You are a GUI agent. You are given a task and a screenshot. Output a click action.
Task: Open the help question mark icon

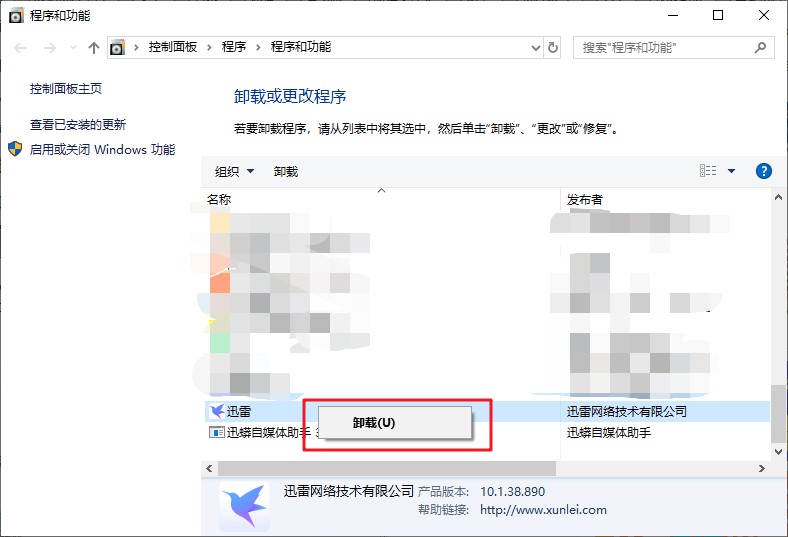point(763,171)
